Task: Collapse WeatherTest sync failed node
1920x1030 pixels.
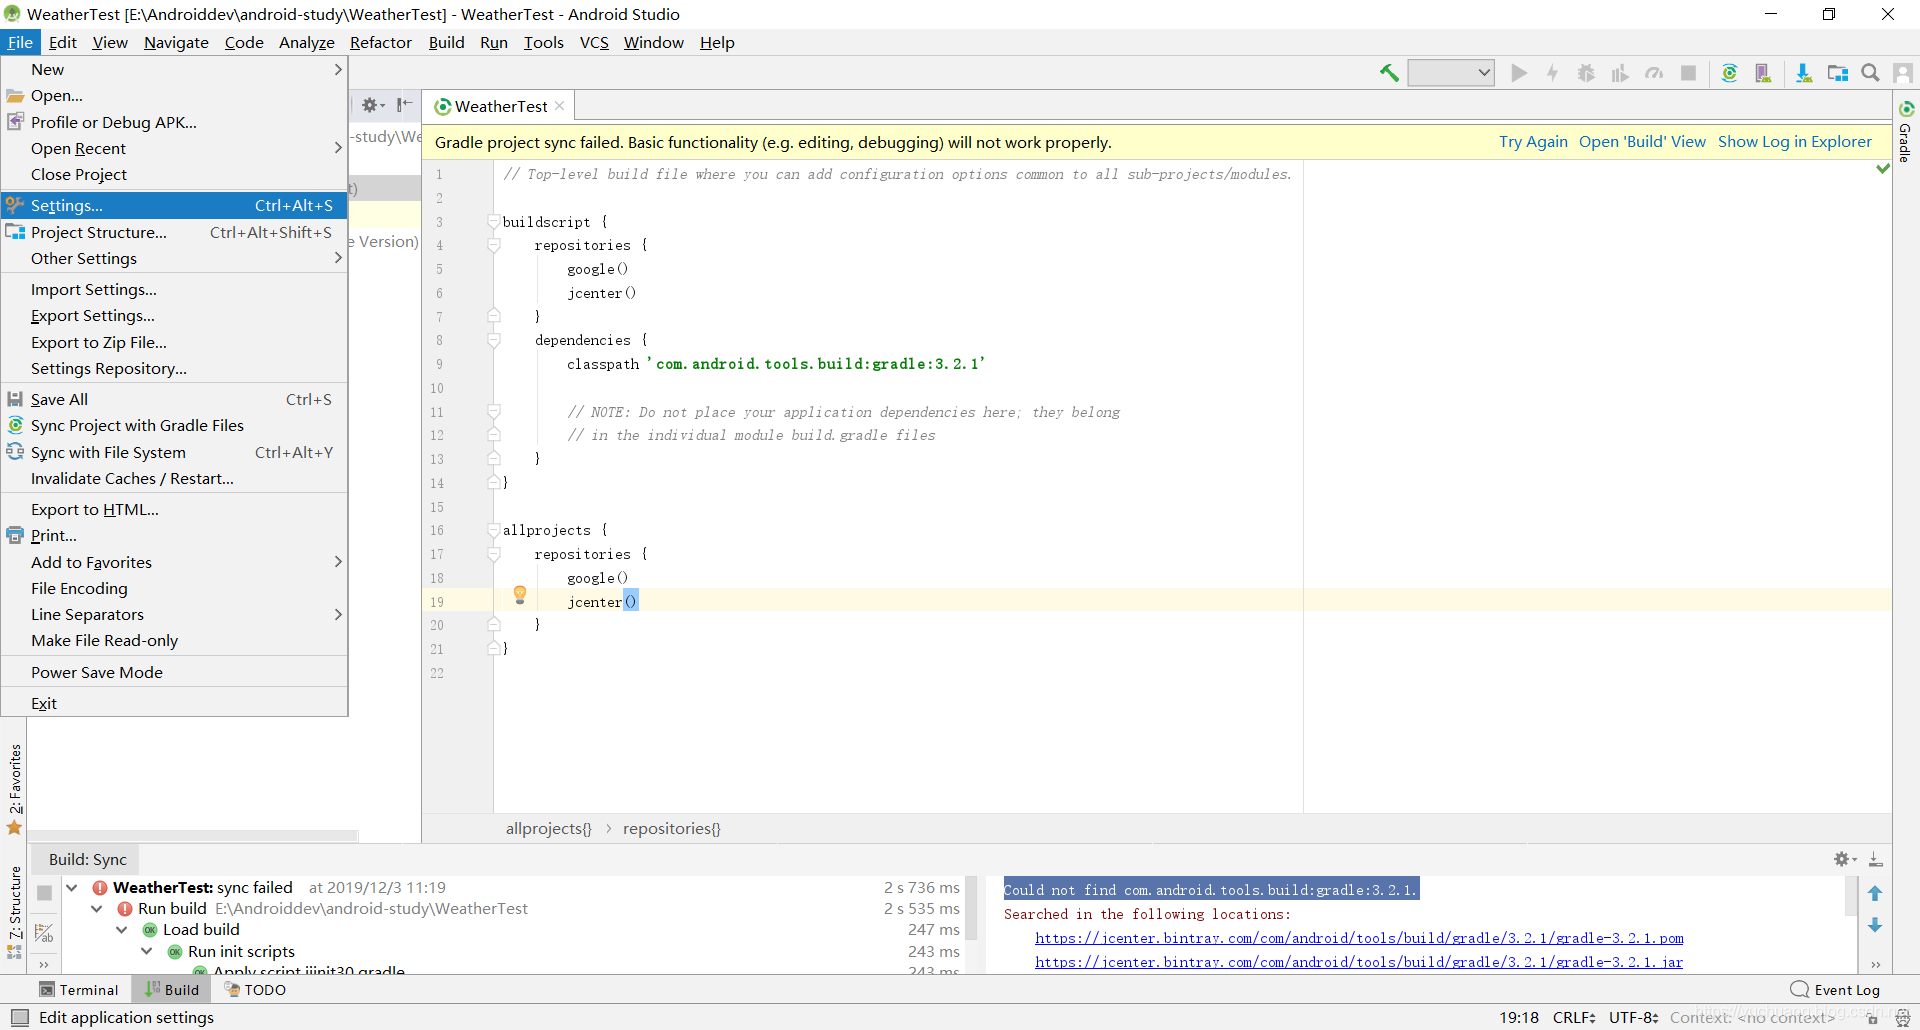Action: click(72, 887)
